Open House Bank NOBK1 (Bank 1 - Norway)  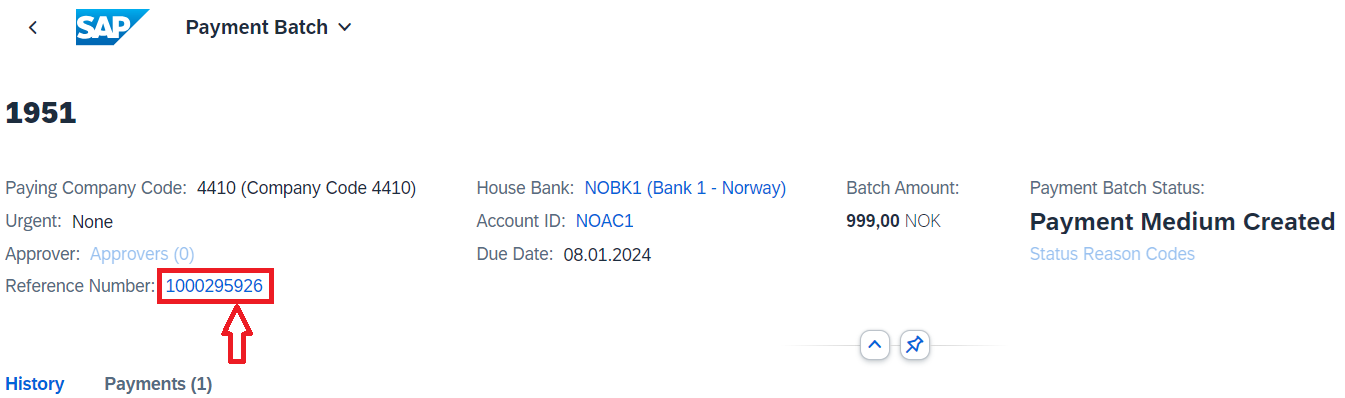click(685, 188)
